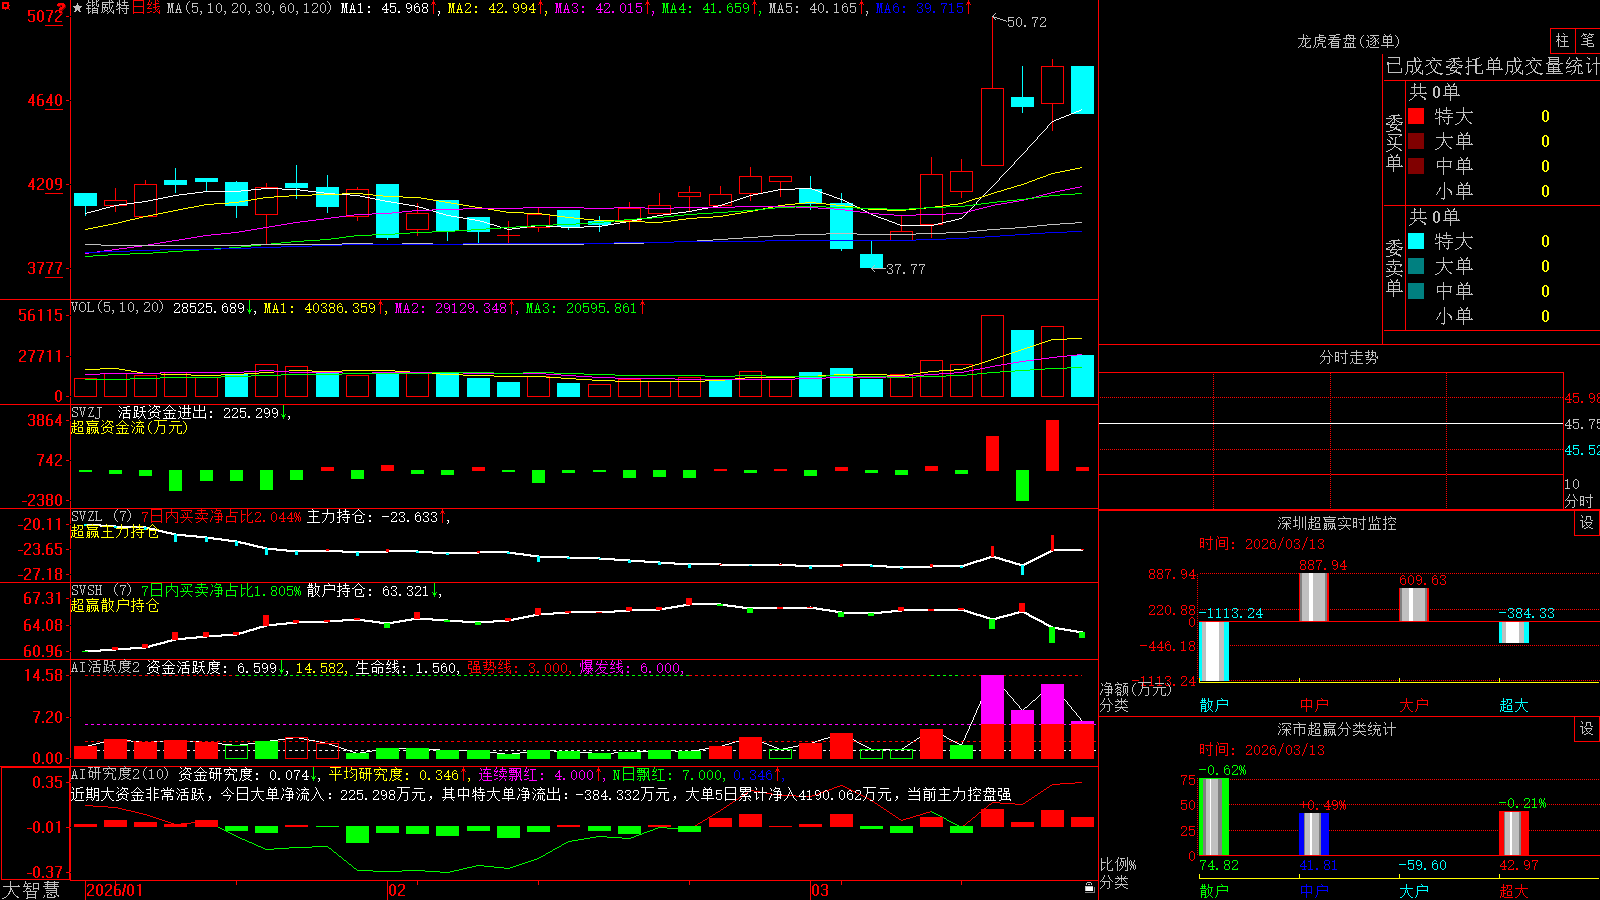
Task: Click the 已成交委托单成交量统计 header
Action: tap(1492, 66)
